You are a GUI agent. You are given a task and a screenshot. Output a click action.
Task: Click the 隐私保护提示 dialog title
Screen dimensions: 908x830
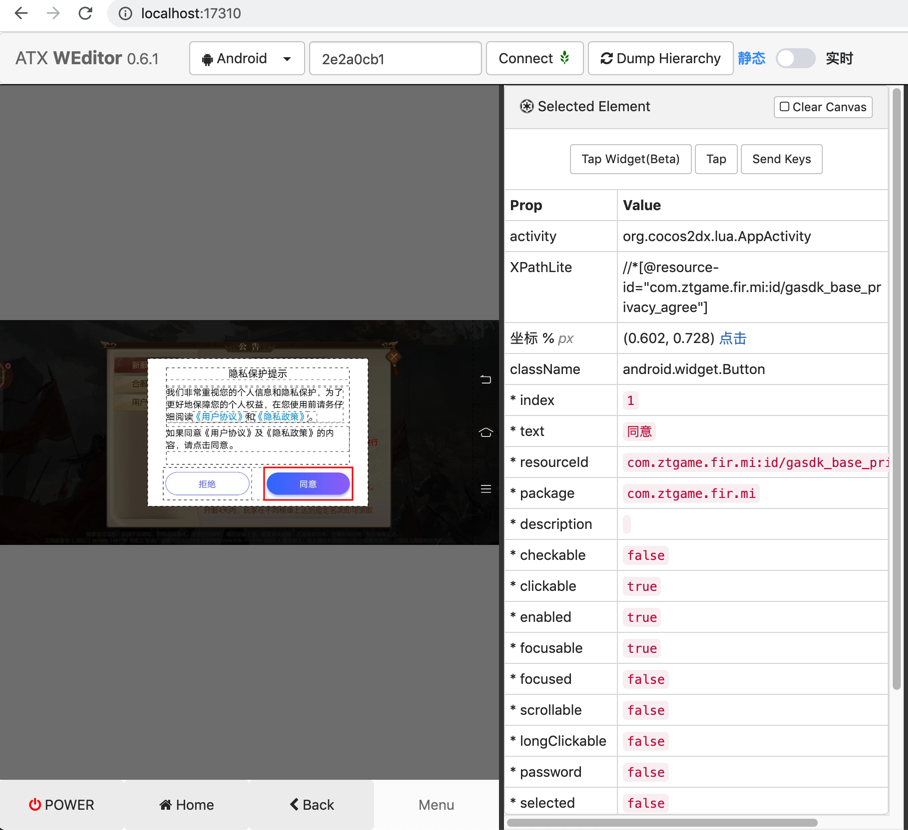pyautogui.click(x=258, y=374)
